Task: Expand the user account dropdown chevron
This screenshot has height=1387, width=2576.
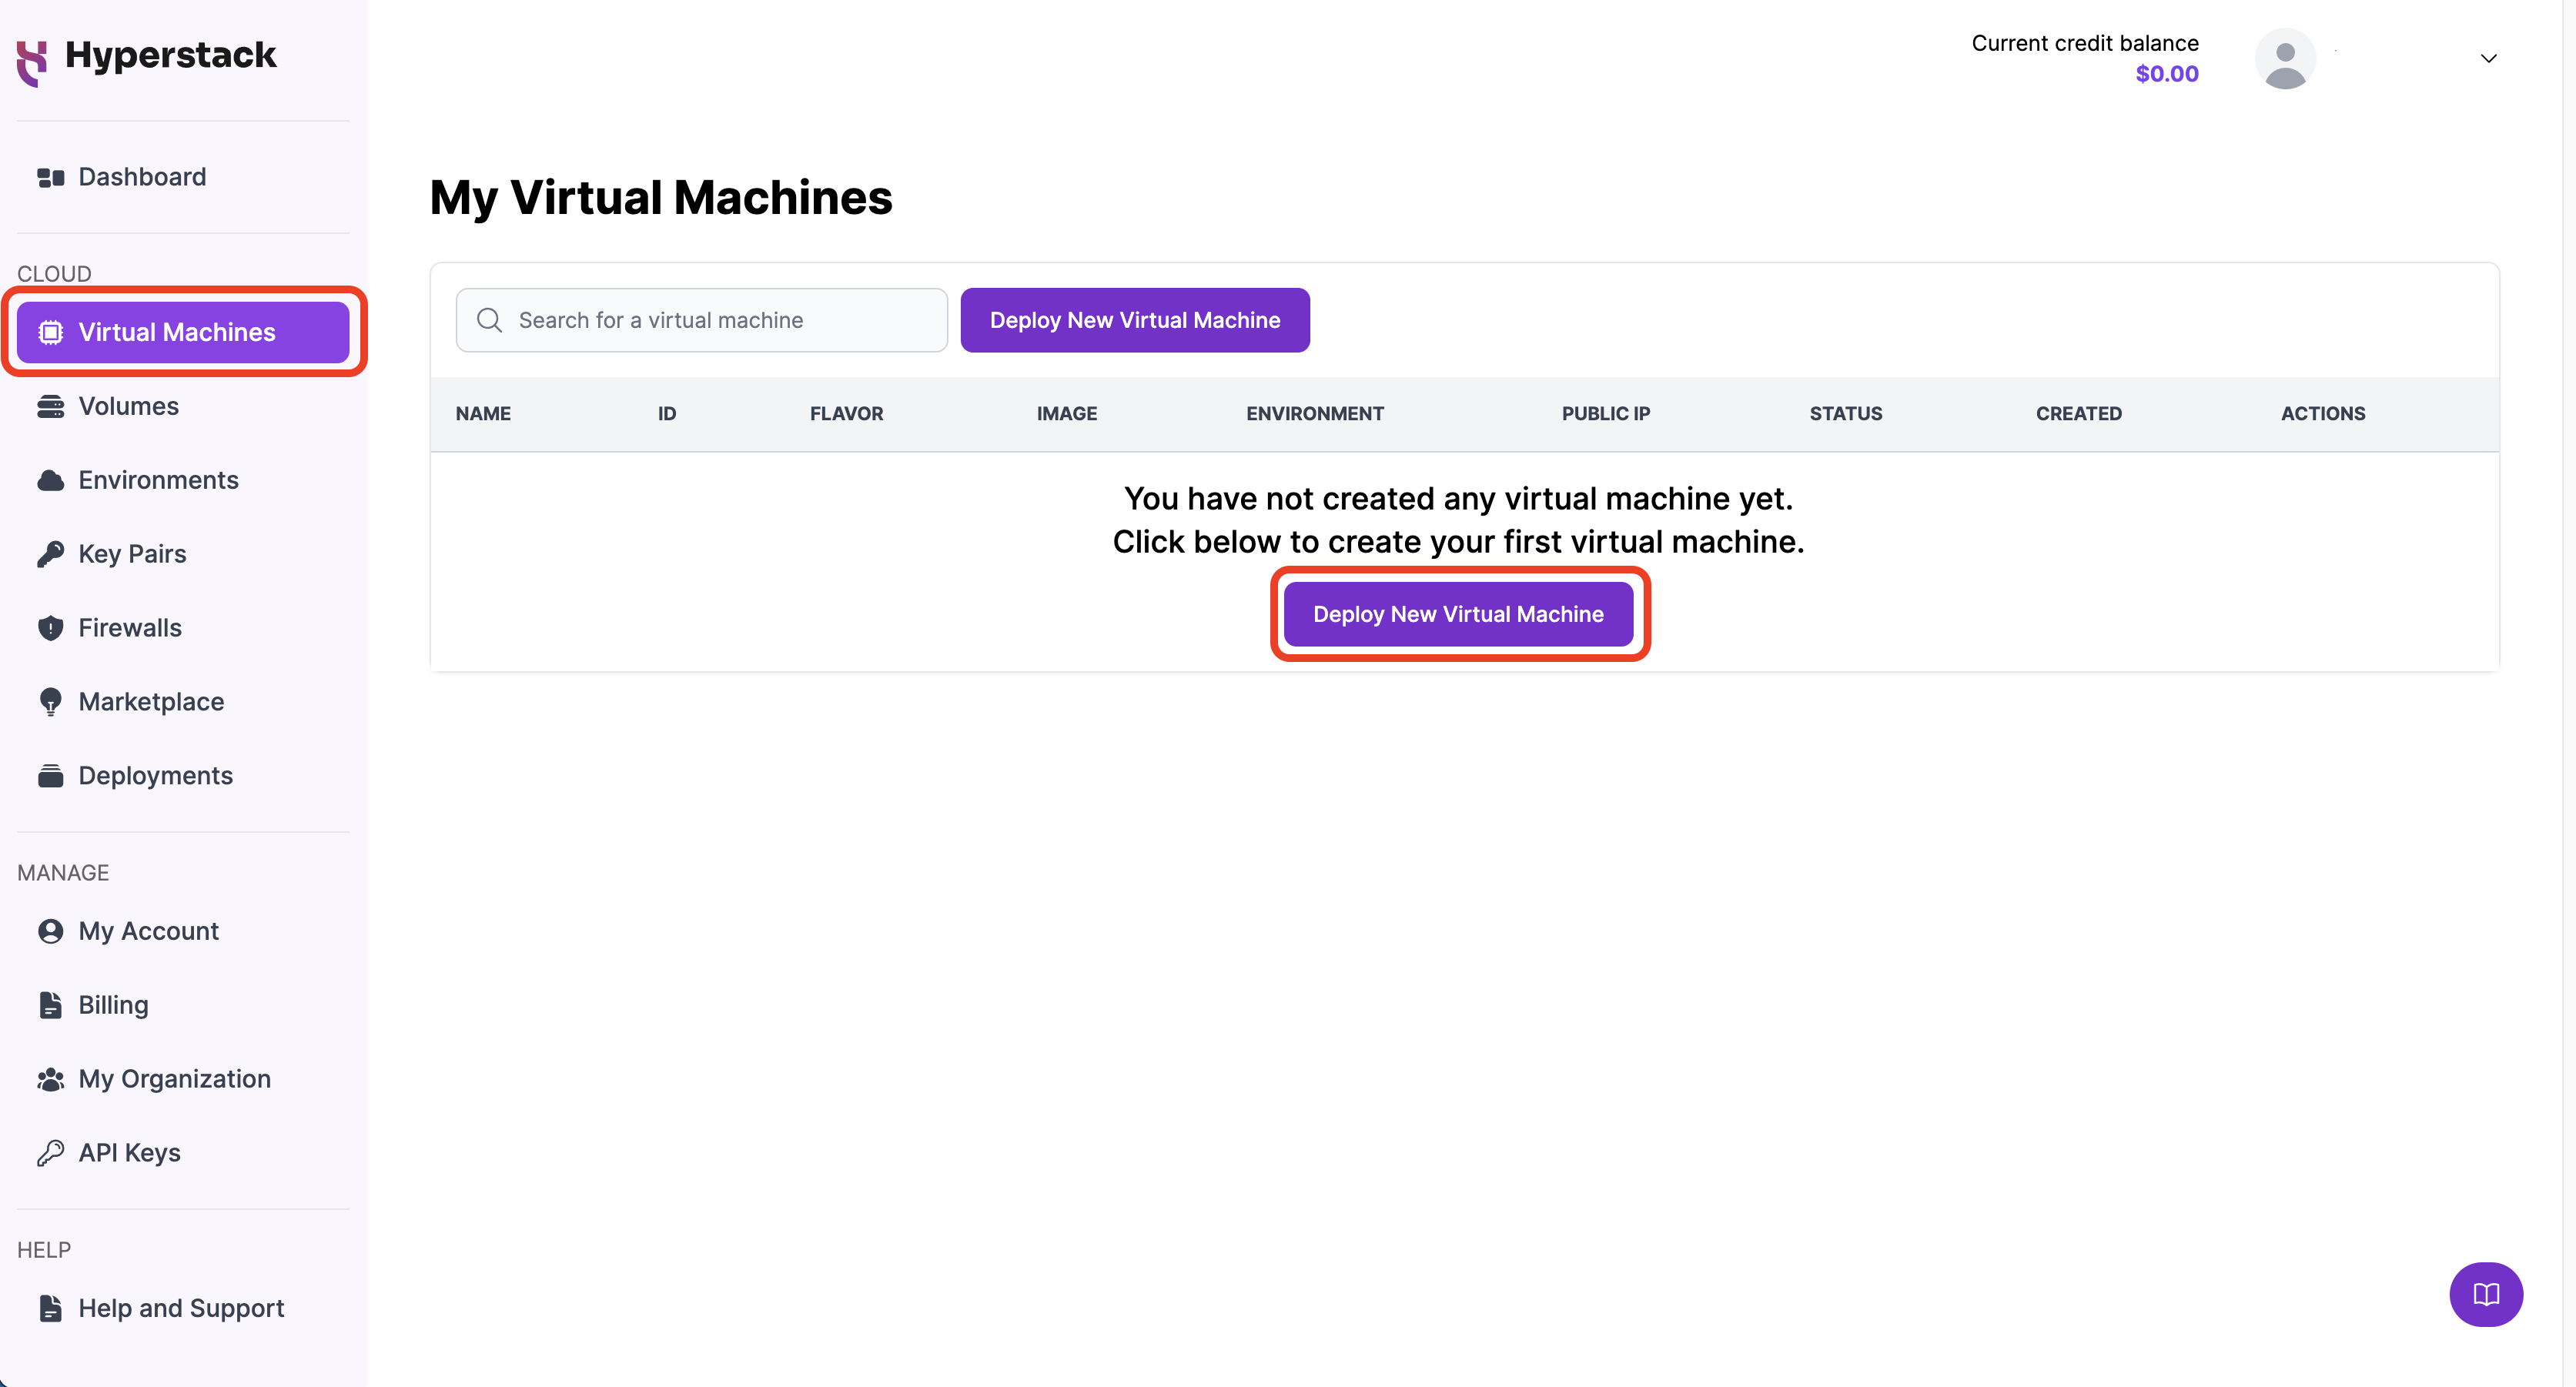Action: coord(2488,58)
